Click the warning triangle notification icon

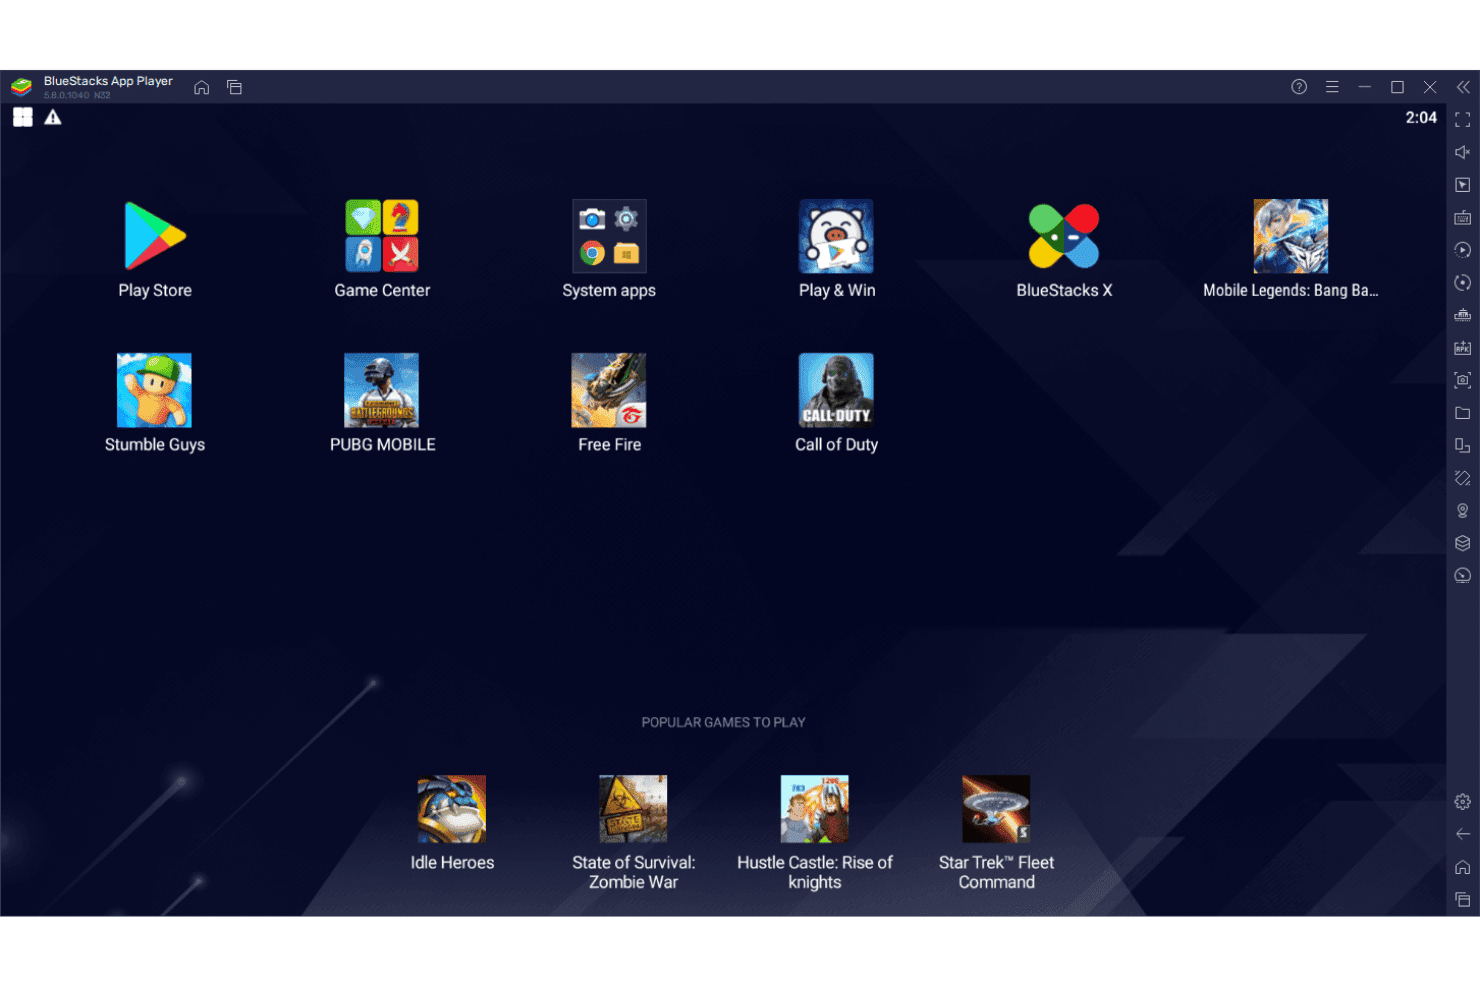point(53,117)
